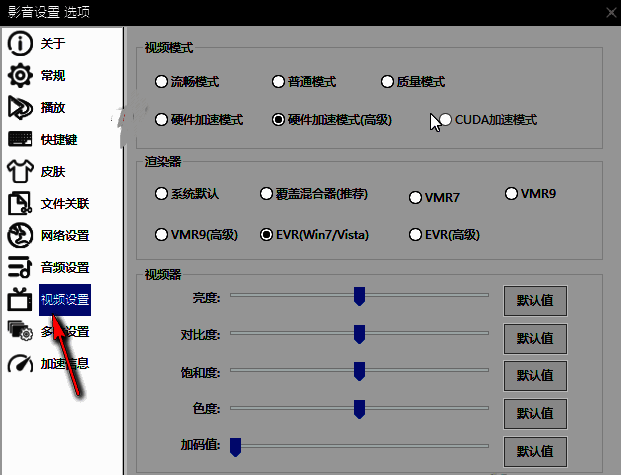Choose the VMR7 renderer
Image resolution: width=621 pixels, height=475 pixels.
(416, 198)
